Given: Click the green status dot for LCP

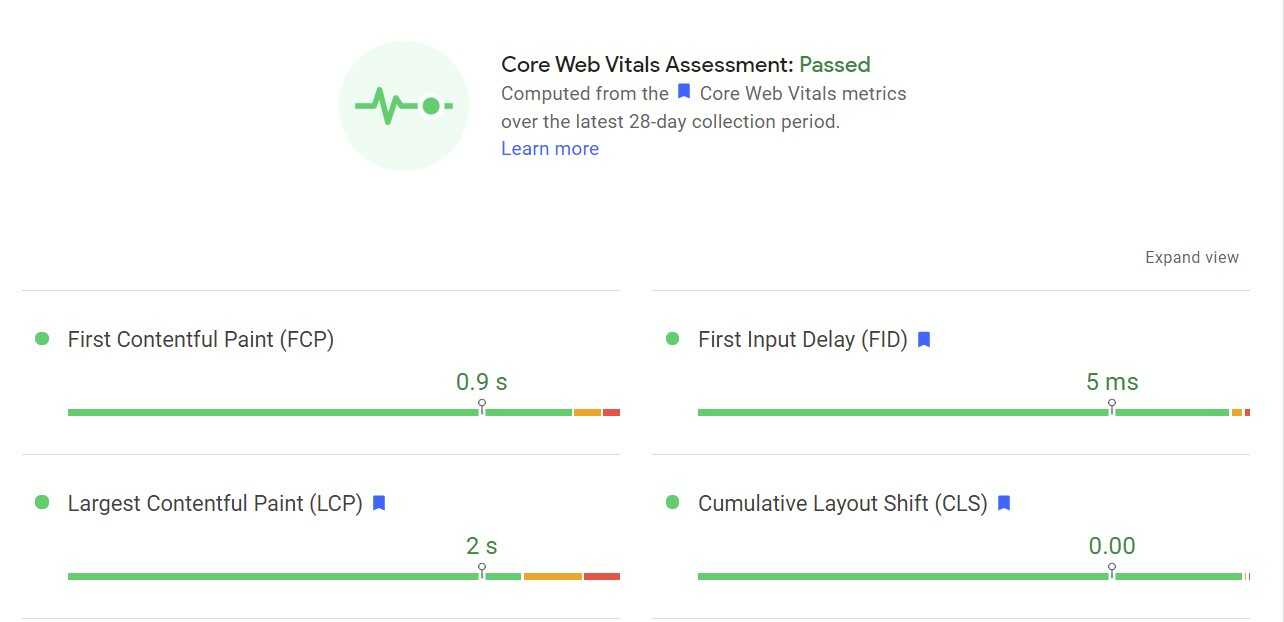Looking at the screenshot, I should coord(42,502).
